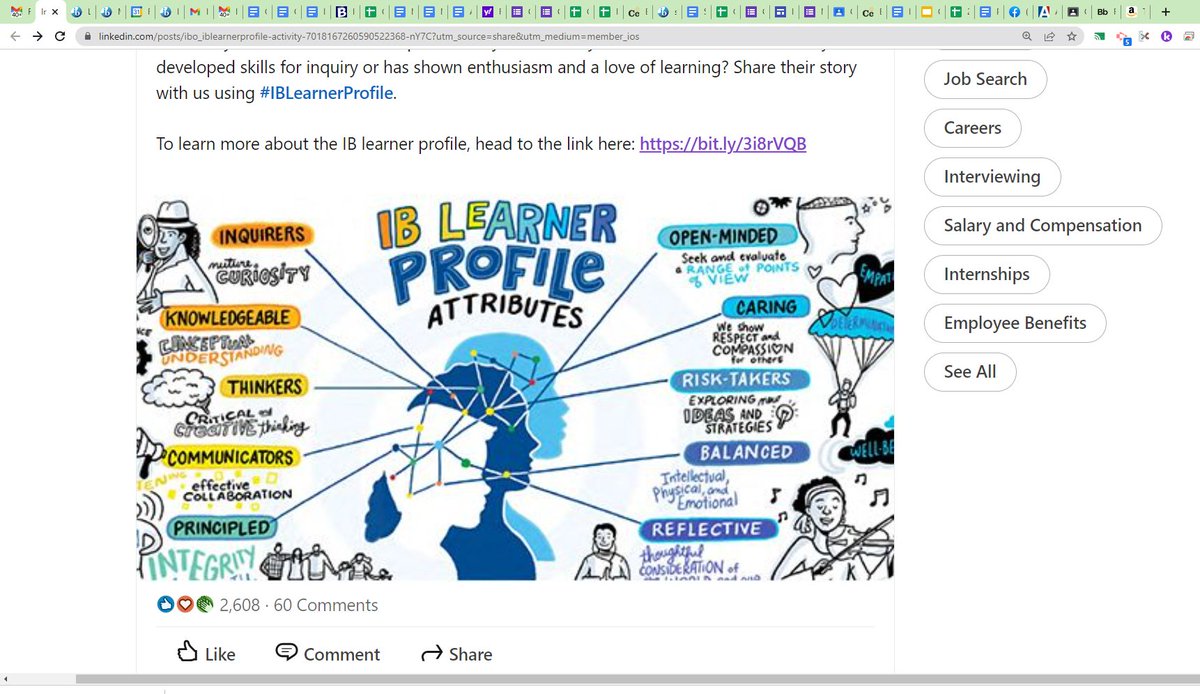This screenshot has height=694, width=1200.
Task: Click the share page icon in address bar
Action: coord(1049,35)
